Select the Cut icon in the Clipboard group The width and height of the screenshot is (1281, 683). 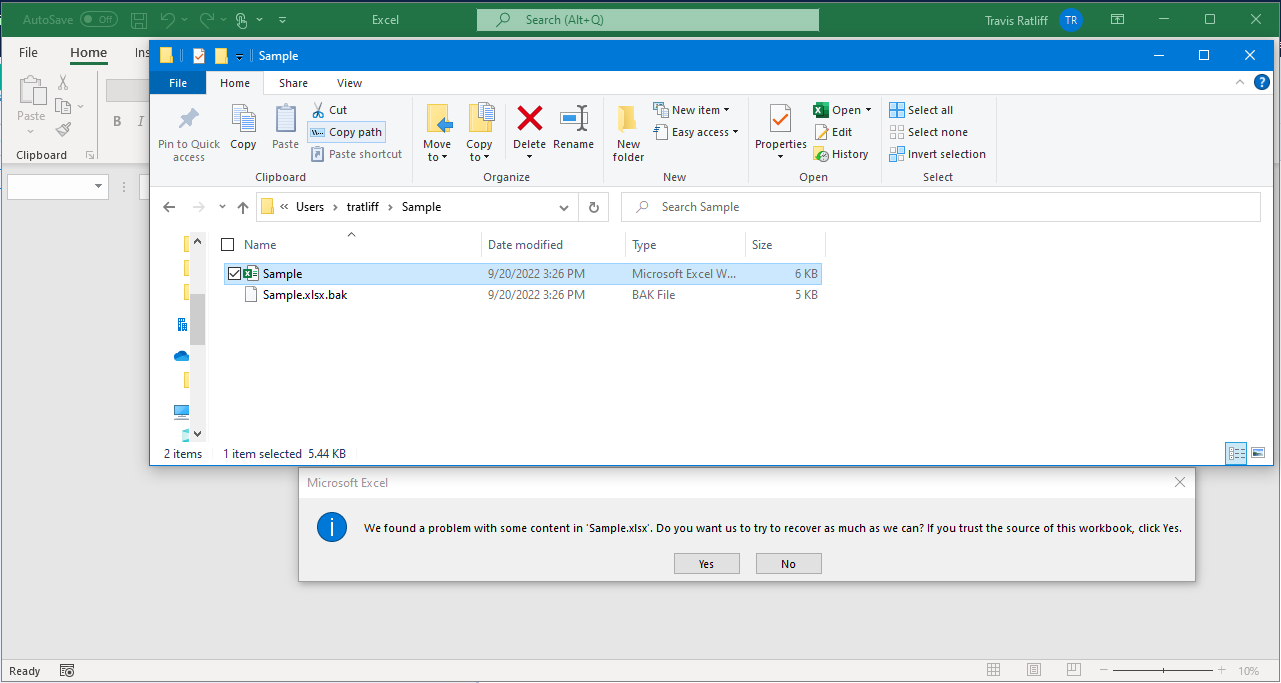tap(329, 109)
